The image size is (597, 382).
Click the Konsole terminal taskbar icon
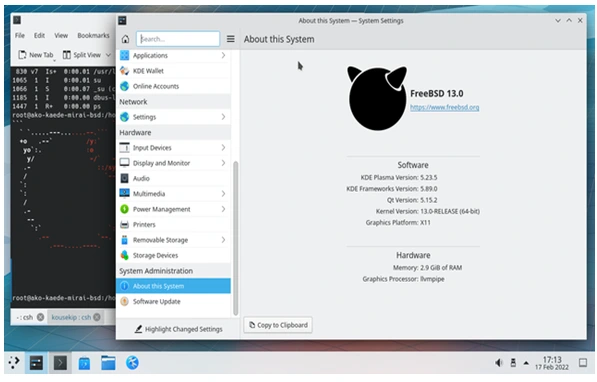click(60, 363)
